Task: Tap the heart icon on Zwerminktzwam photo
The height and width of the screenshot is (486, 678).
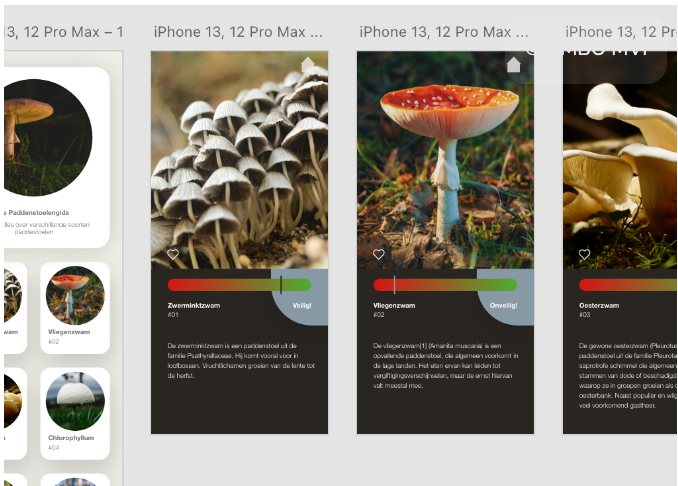Action: [x=173, y=254]
